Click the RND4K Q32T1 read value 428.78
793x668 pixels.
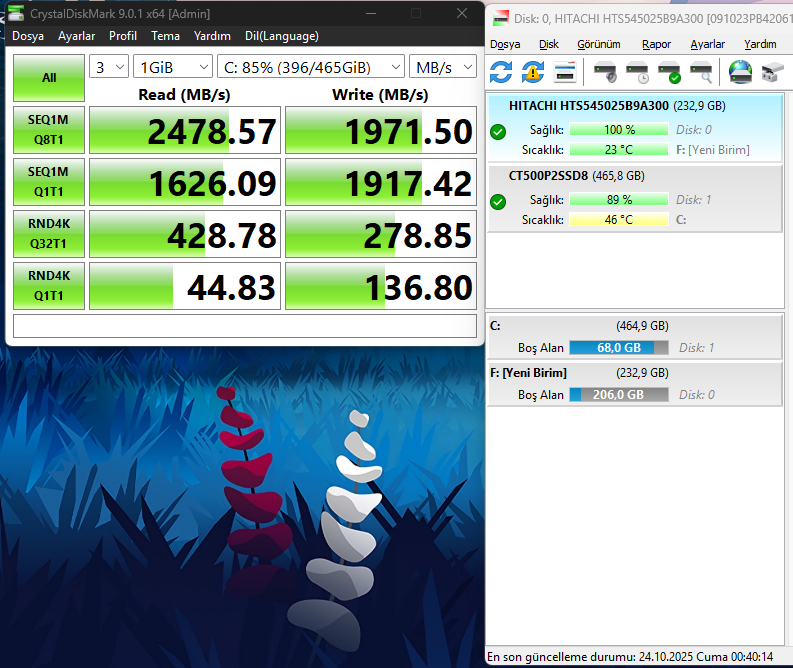(x=185, y=234)
